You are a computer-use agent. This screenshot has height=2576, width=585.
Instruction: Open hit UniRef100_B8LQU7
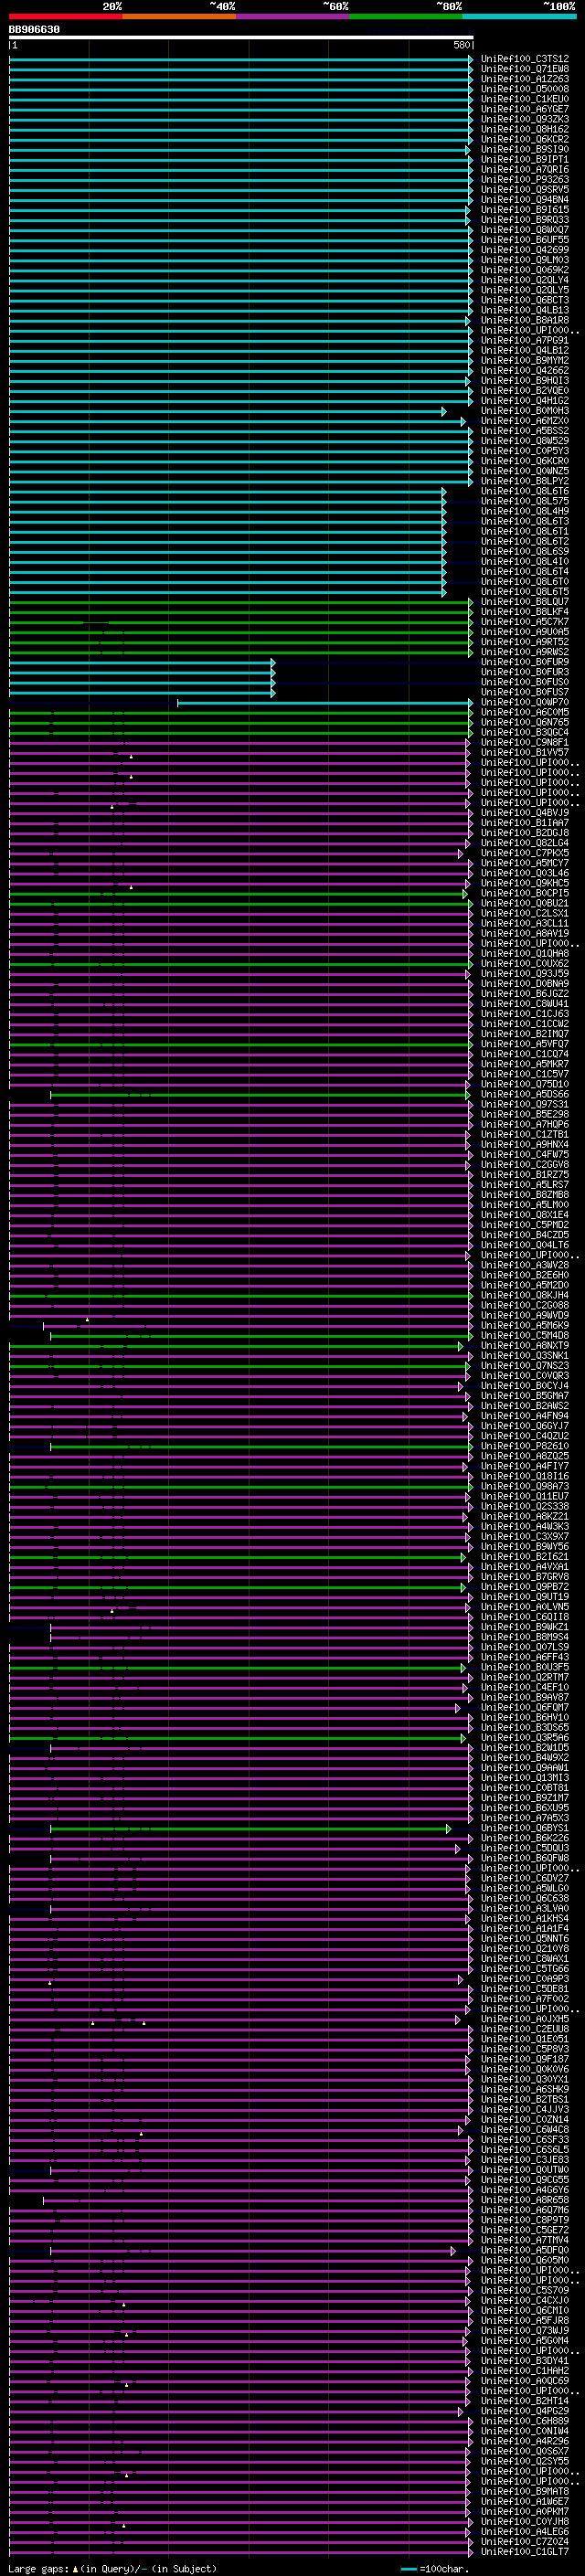[525, 602]
